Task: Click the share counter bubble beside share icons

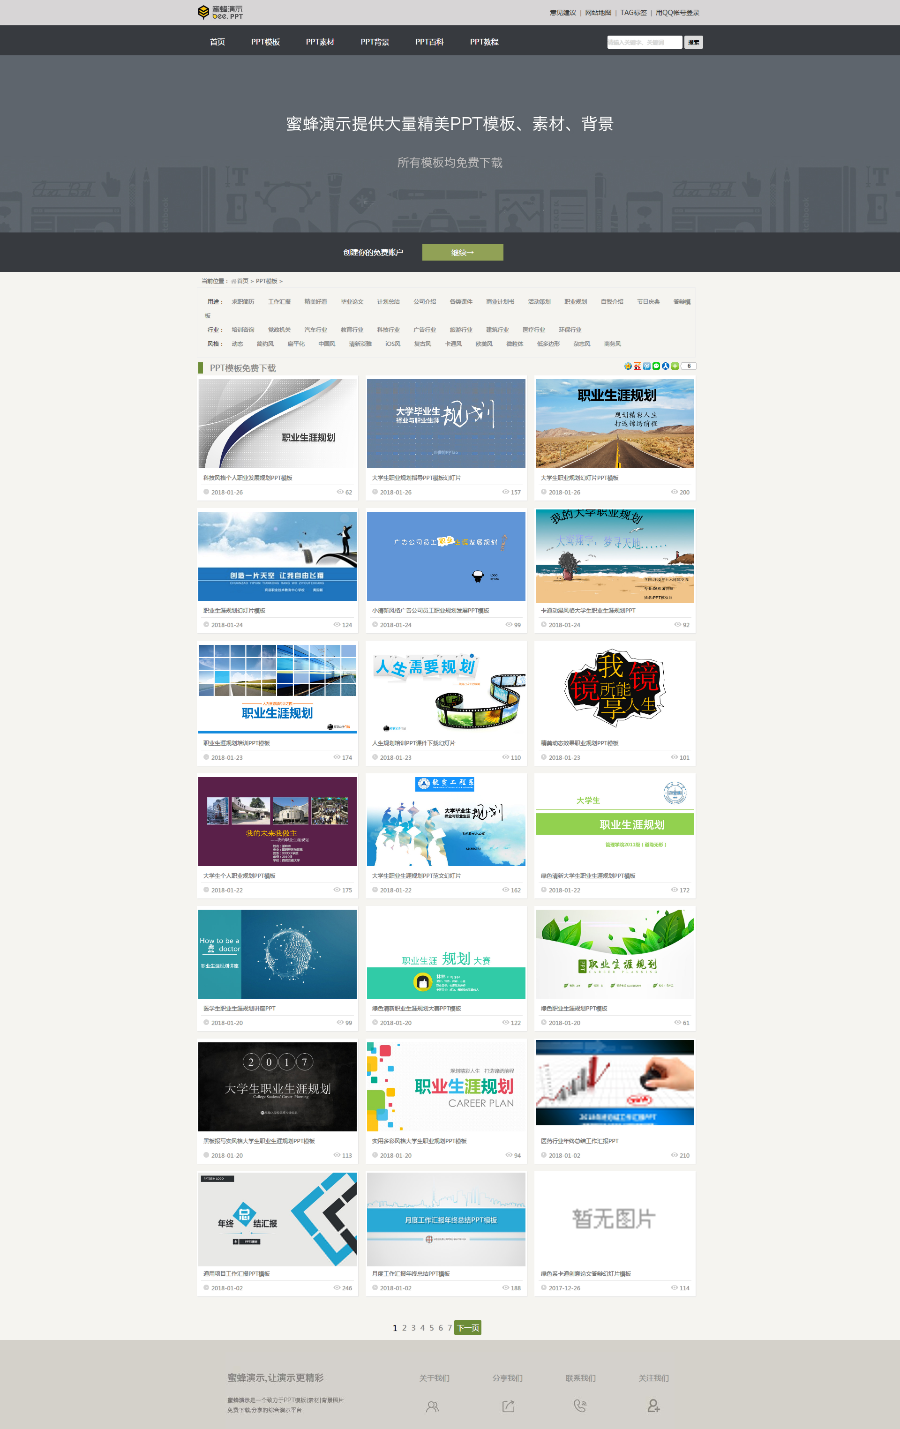Action: click(688, 367)
